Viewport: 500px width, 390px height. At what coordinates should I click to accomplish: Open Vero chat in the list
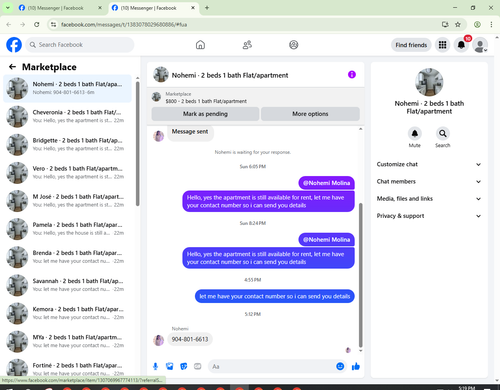pos(67,173)
